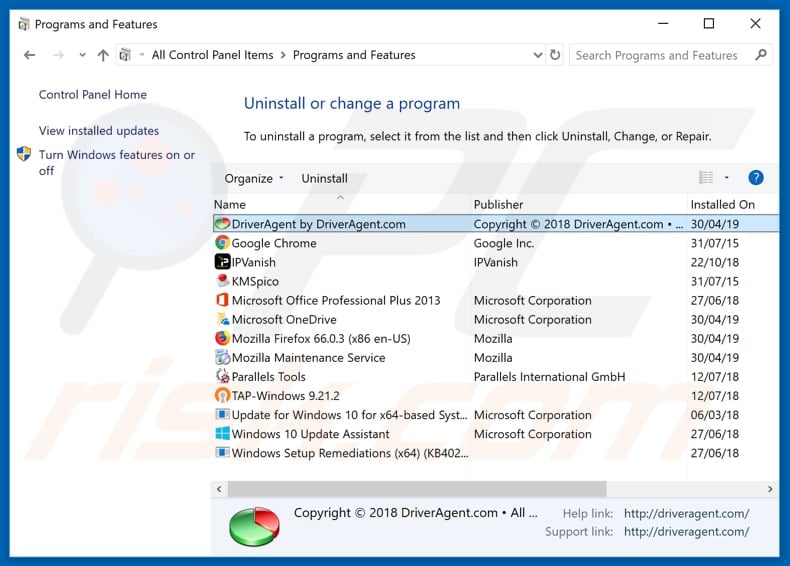Screen dimensions: 790x566
Task: Click the view layout icon
Action: coord(706,177)
